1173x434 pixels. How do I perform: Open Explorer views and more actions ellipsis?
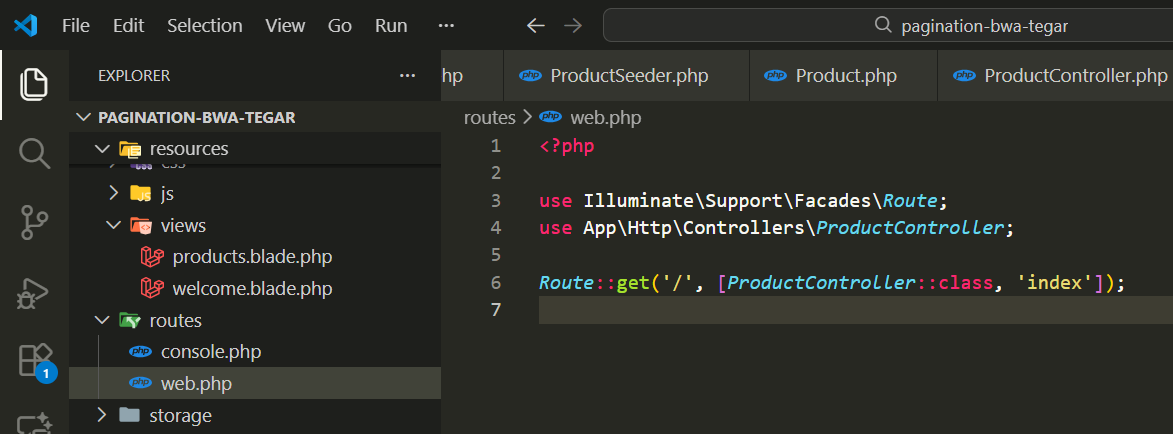coord(407,76)
